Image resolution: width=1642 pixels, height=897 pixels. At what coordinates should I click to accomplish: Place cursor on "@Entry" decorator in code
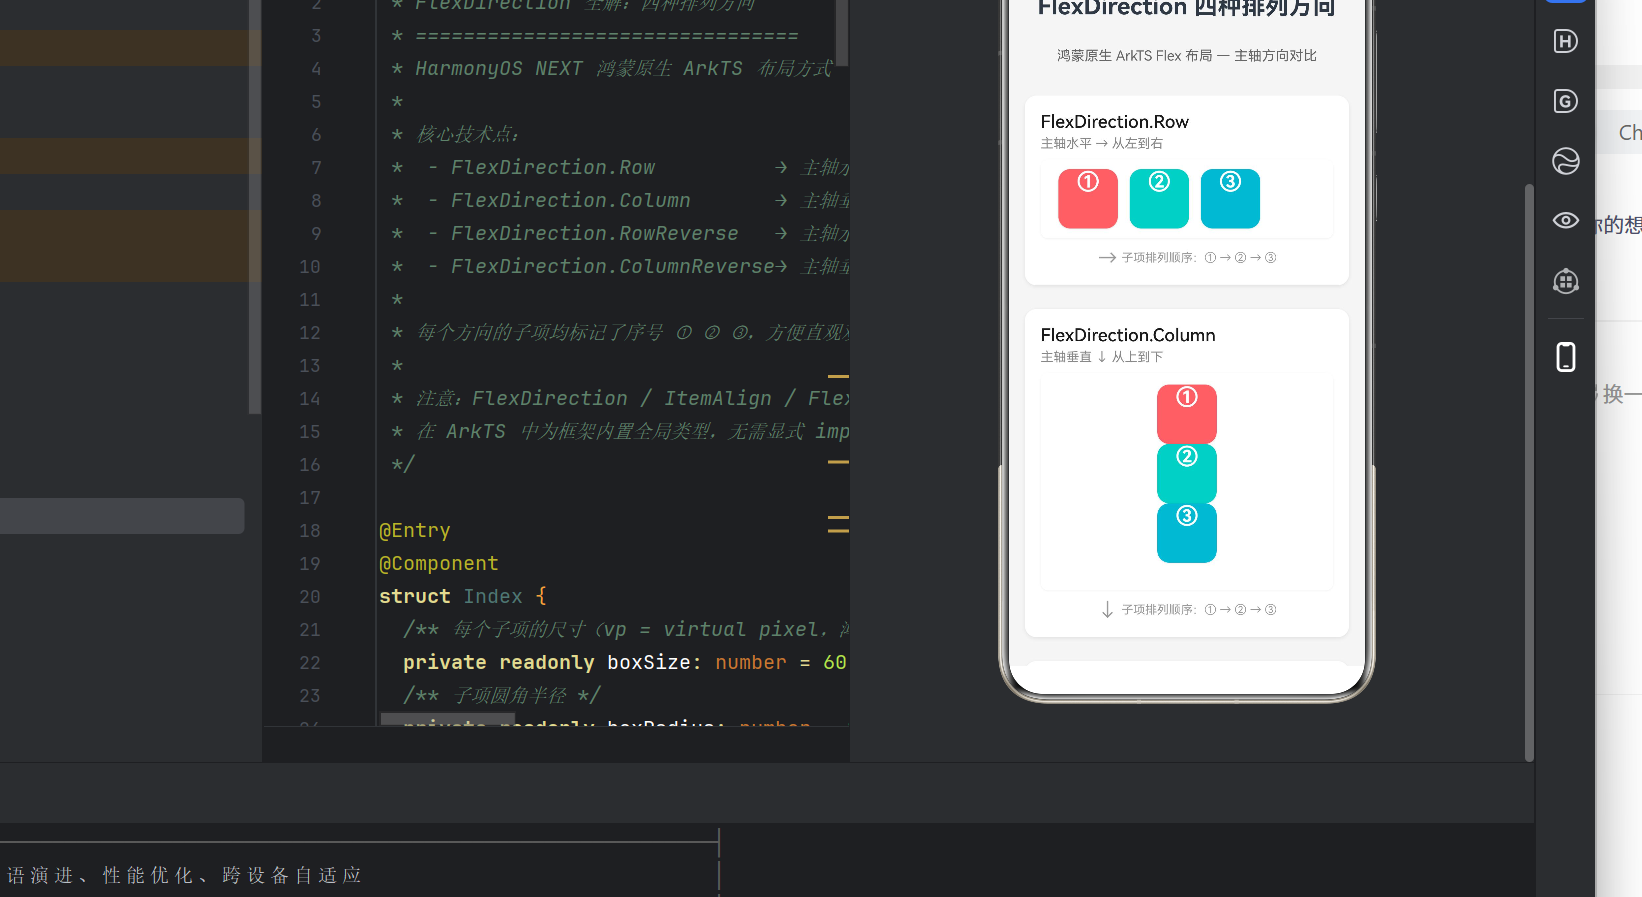tap(414, 531)
